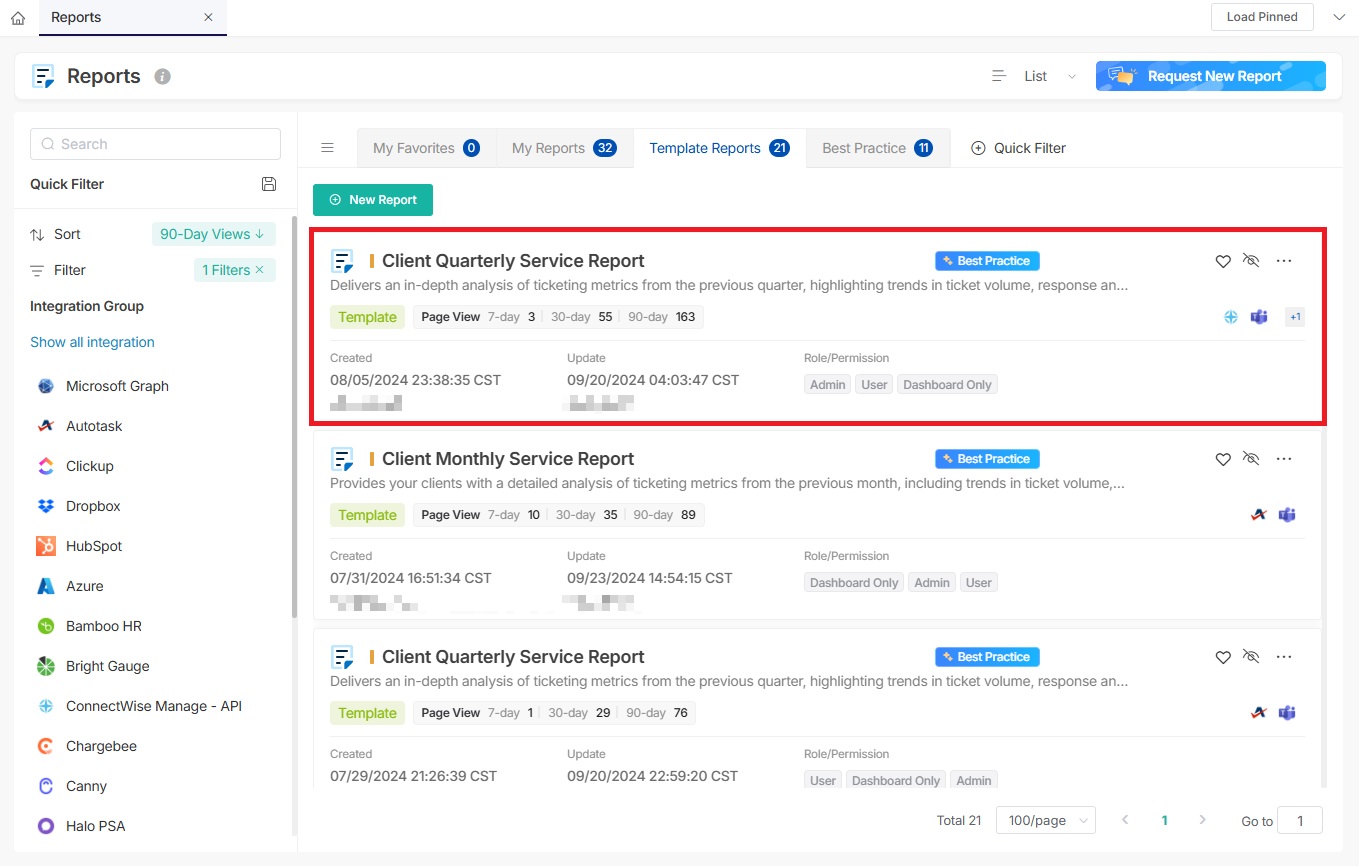Screen dimensions: 1359x866
Task: Open the 100/page size dropdown
Action: pyautogui.click(x=1045, y=820)
